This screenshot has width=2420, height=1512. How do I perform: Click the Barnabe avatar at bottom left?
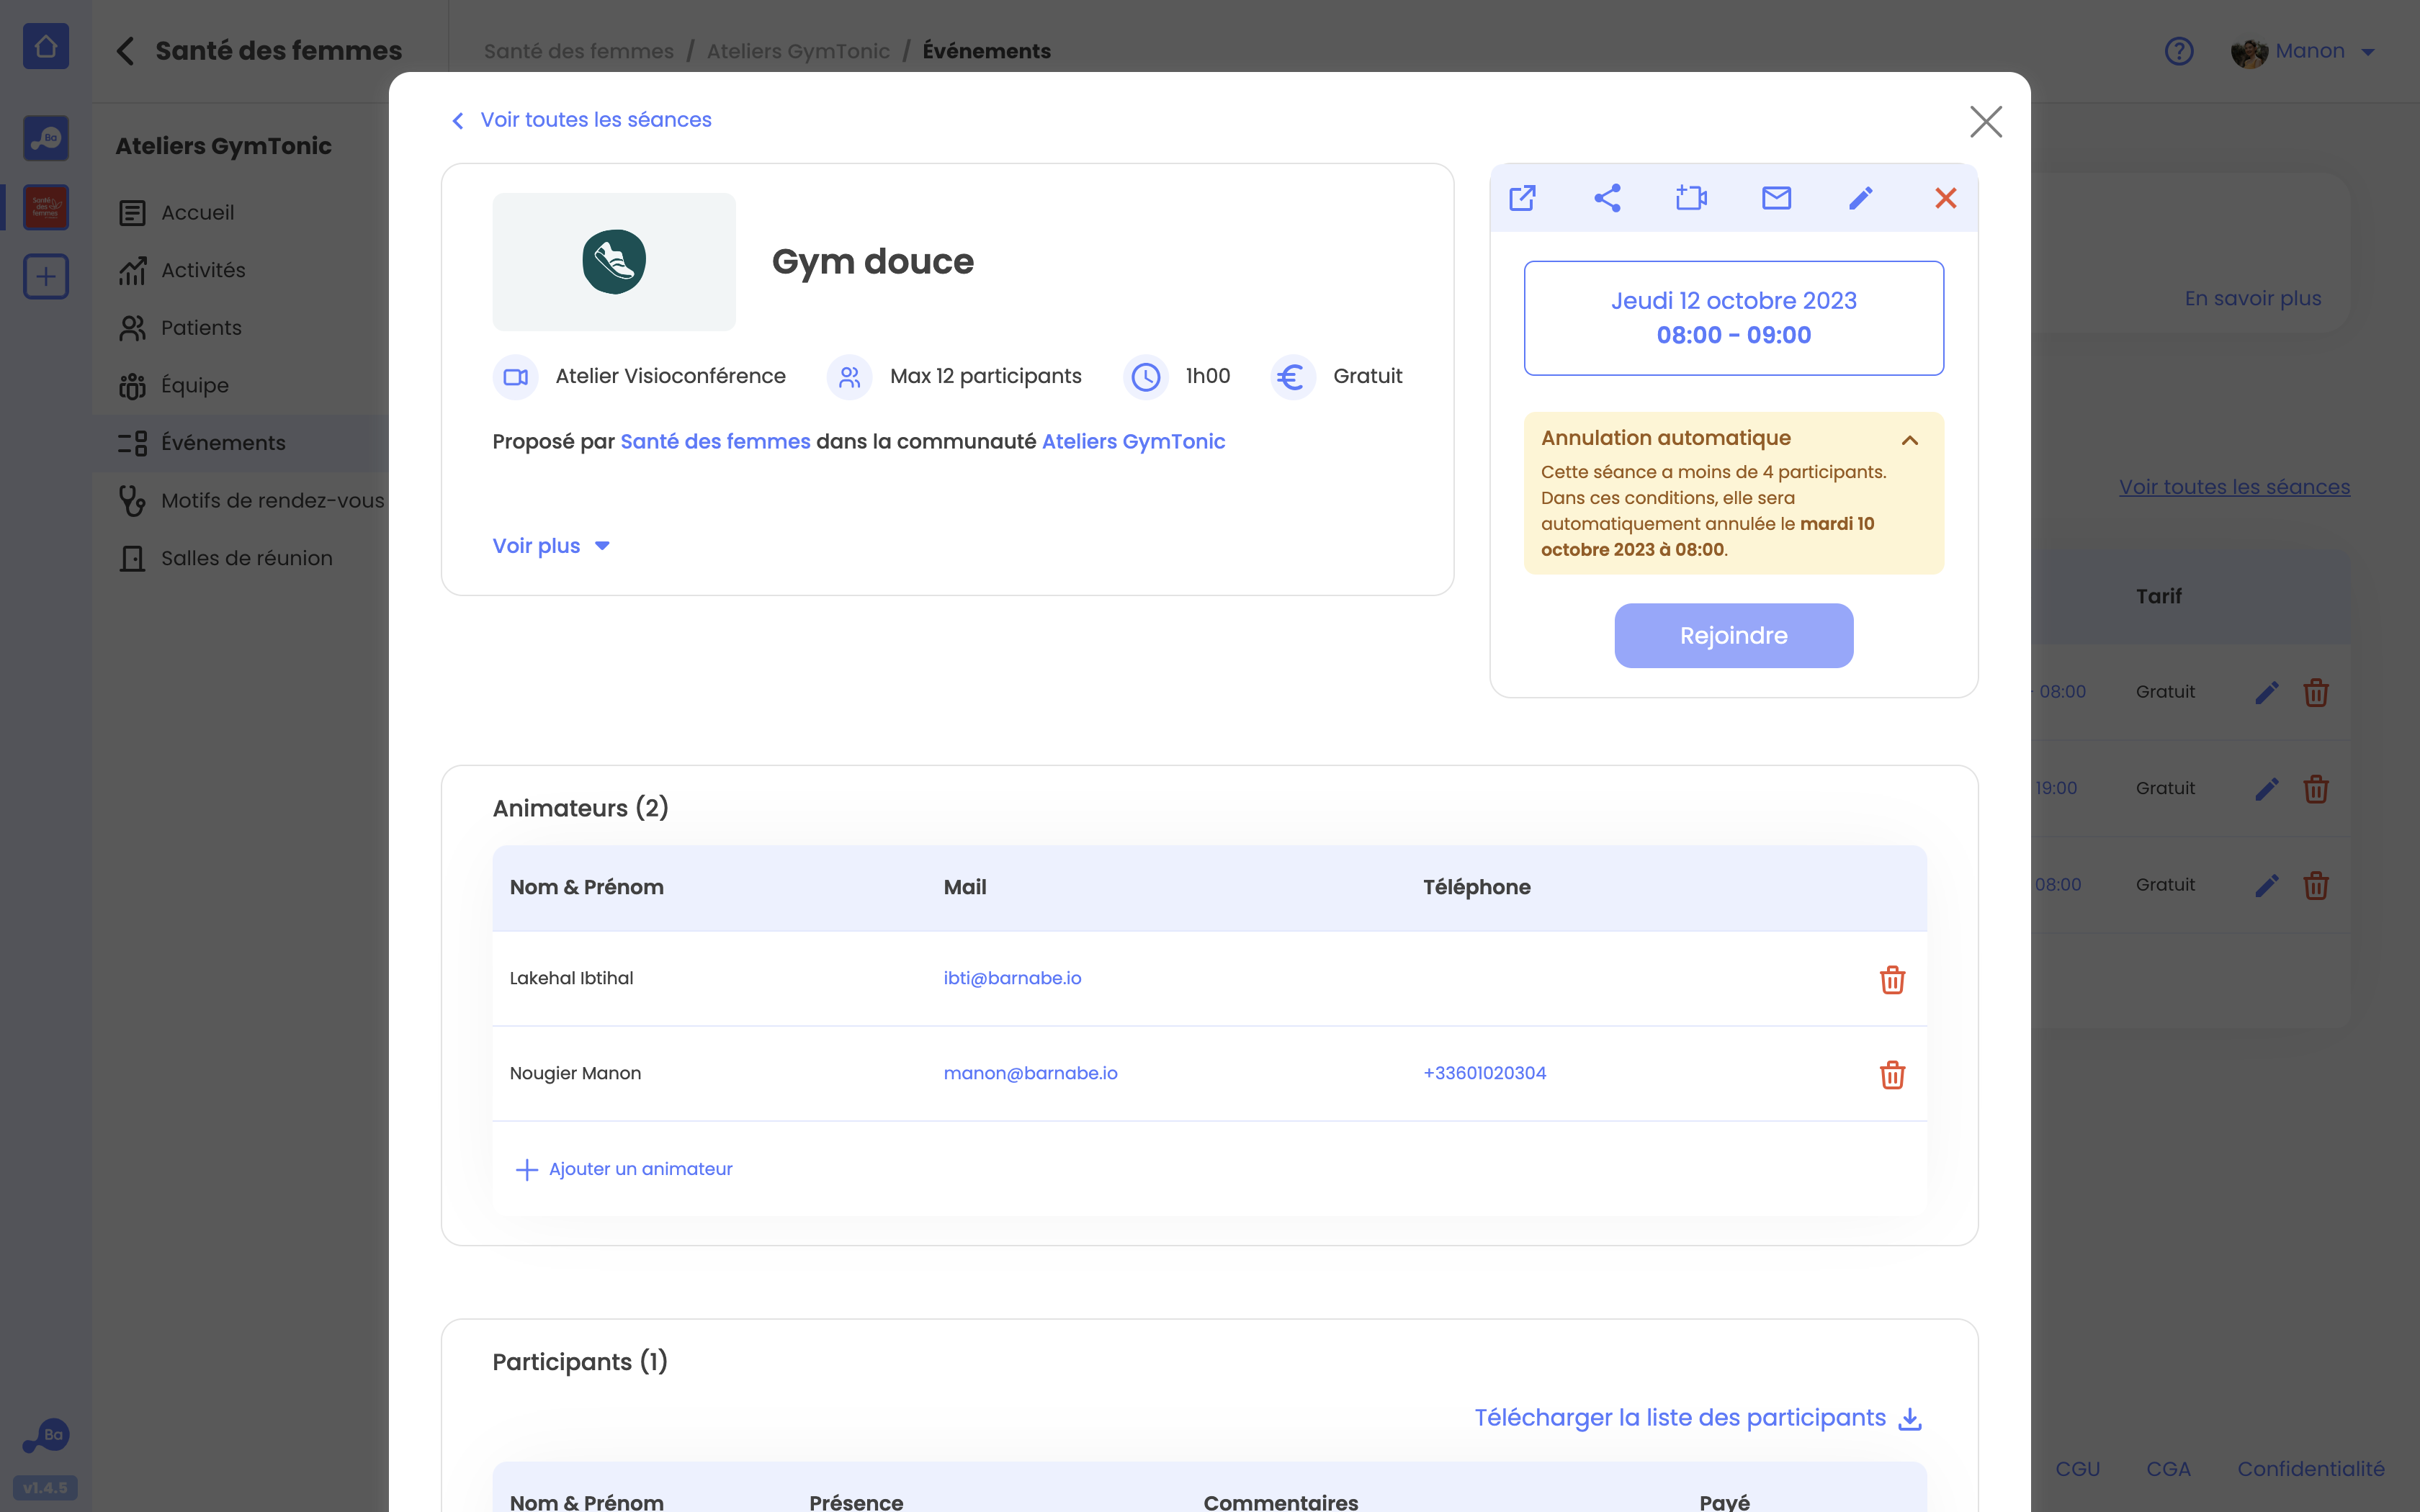pos(46,1436)
